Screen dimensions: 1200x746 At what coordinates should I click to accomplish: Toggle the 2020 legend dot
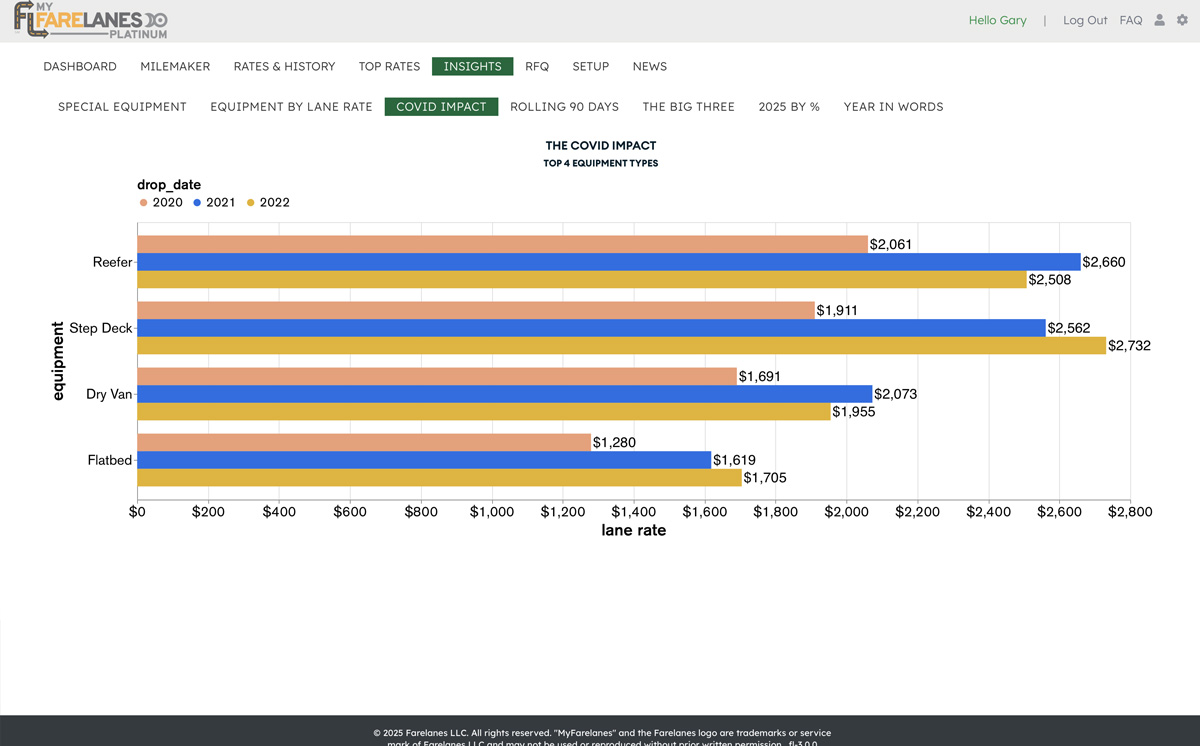point(143,203)
